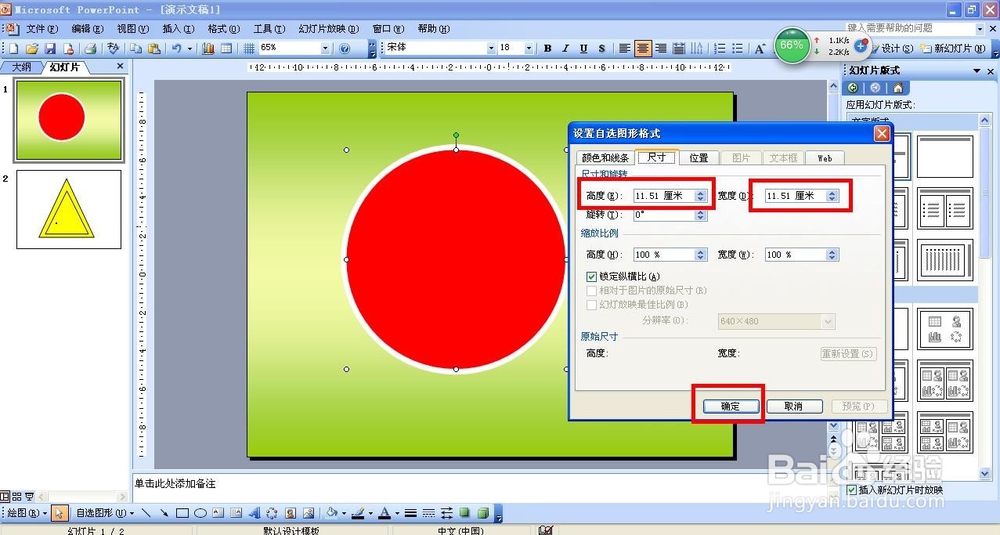Image resolution: width=1000 pixels, height=535 pixels.
Task: Click the fill color paint bucket
Action: pyautogui.click(x=332, y=513)
